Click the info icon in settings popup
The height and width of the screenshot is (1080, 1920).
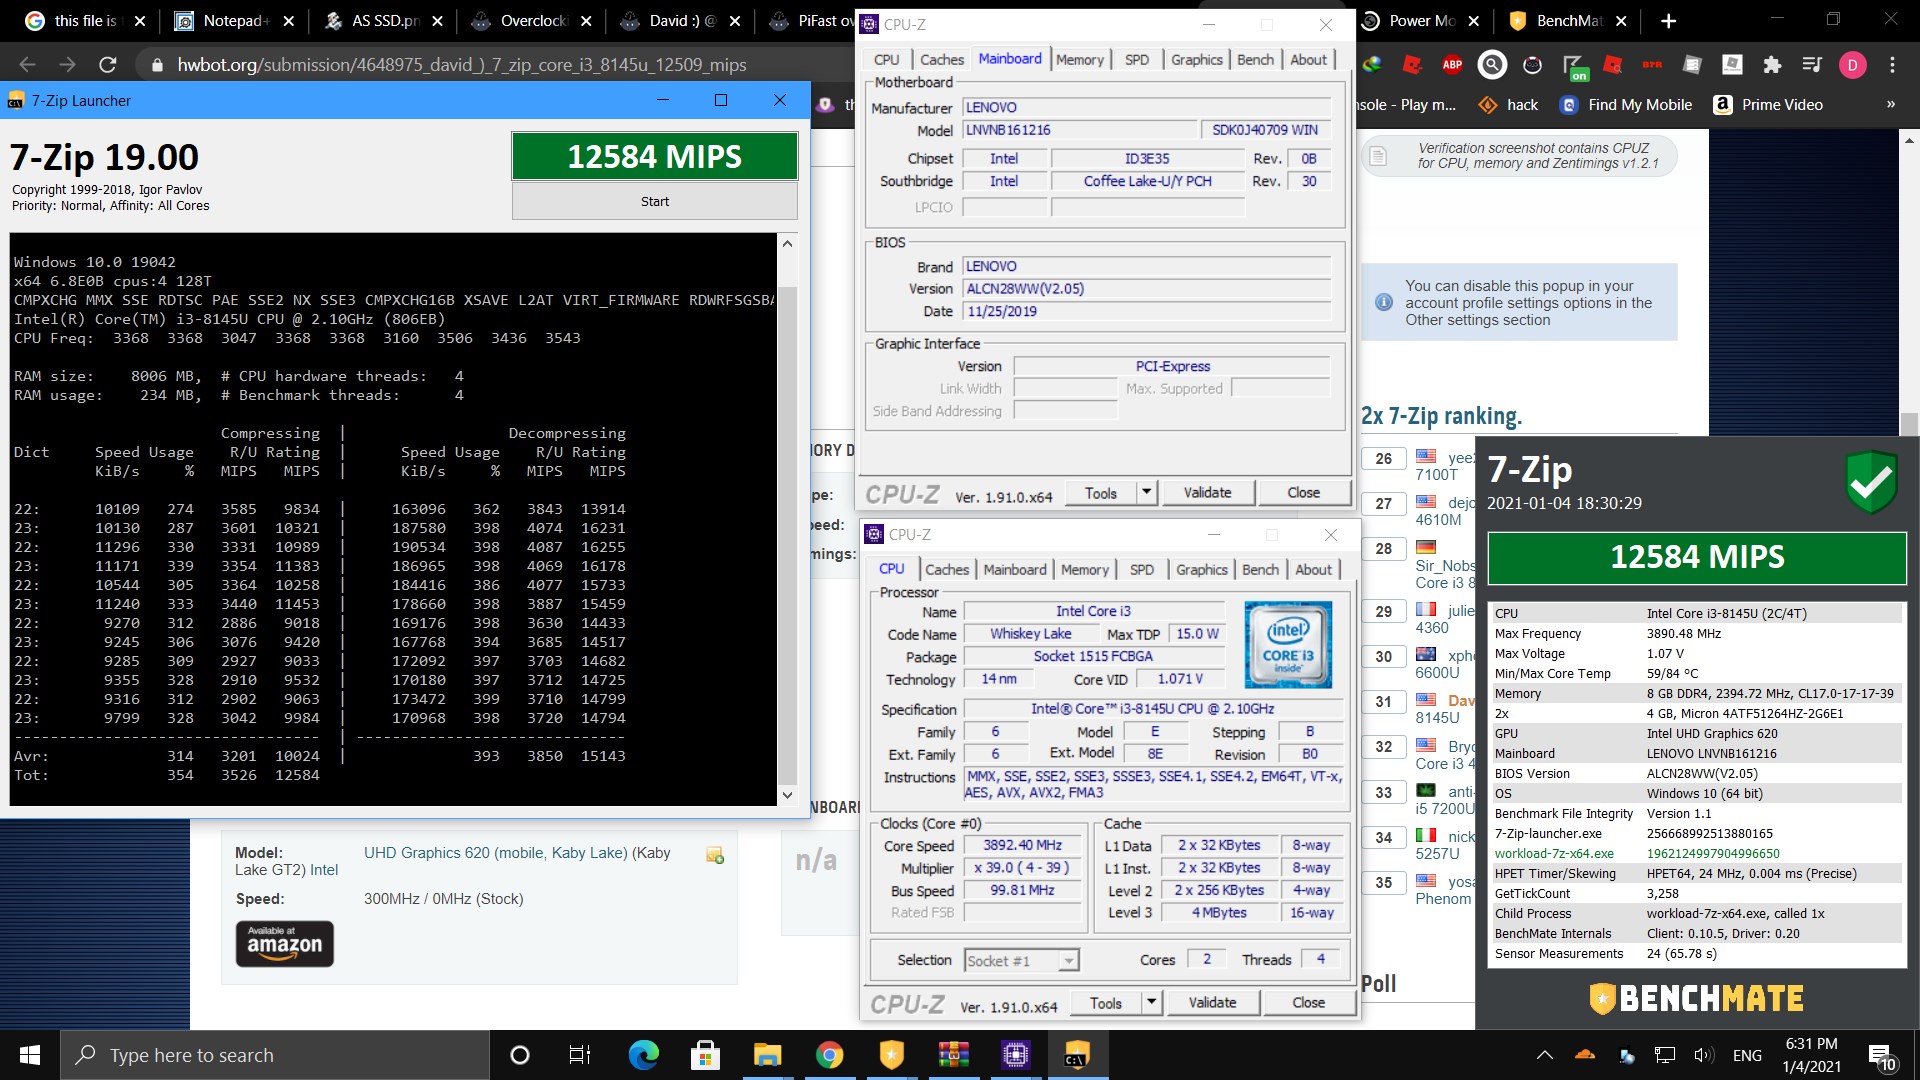pyautogui.click(x=1384, y=302)
